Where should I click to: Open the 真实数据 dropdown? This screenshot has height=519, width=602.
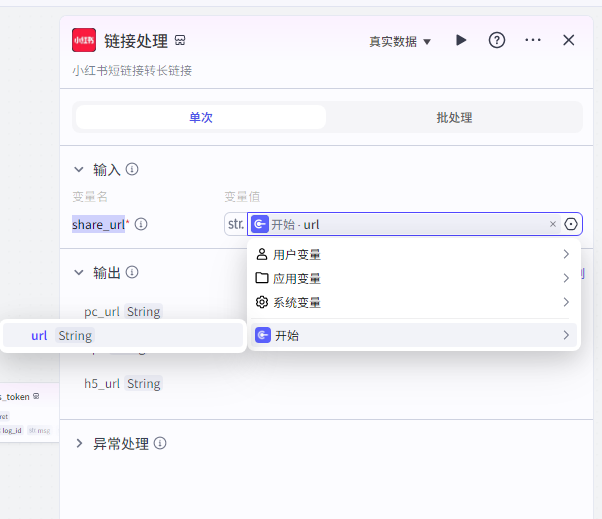[x=400, y=41]
